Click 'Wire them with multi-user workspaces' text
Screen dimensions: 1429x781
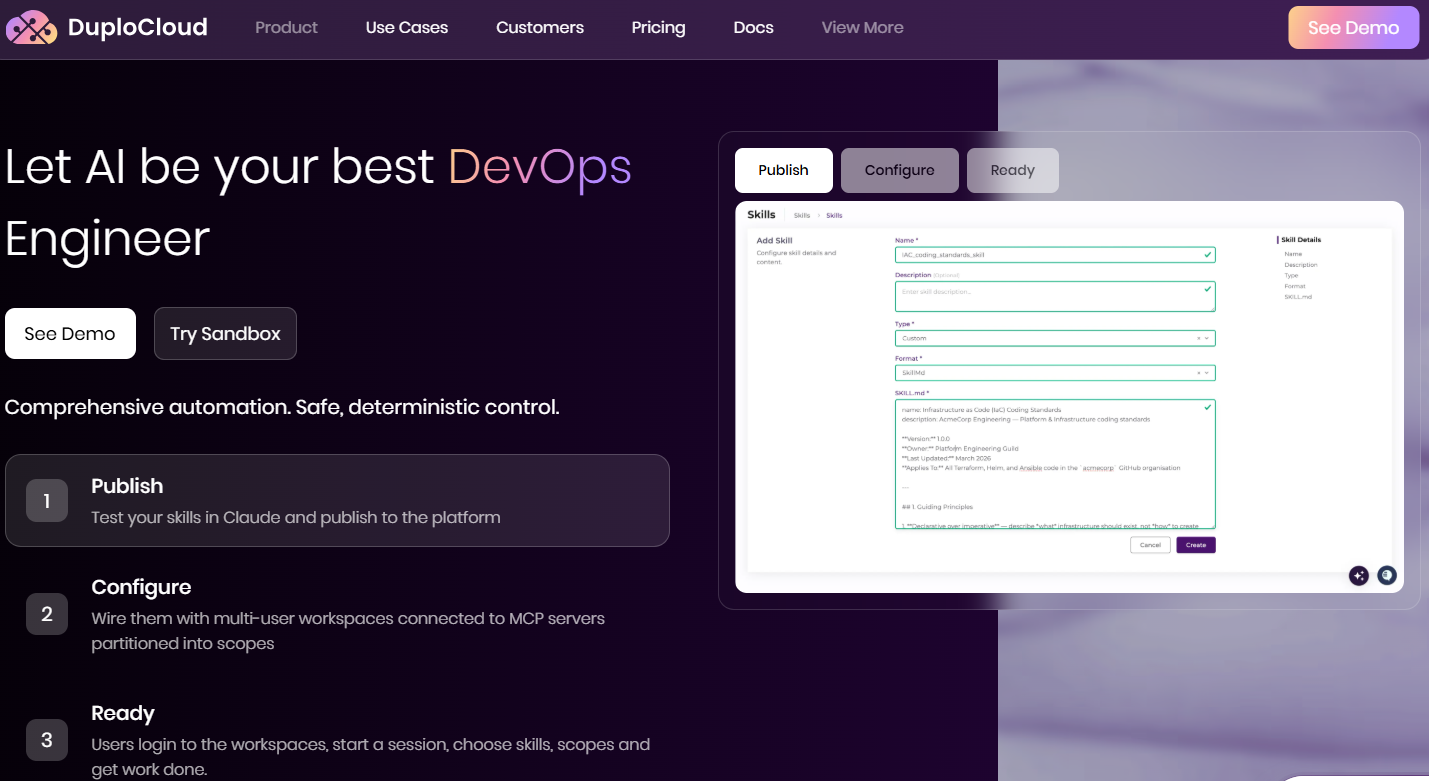[x=348, y=631]
